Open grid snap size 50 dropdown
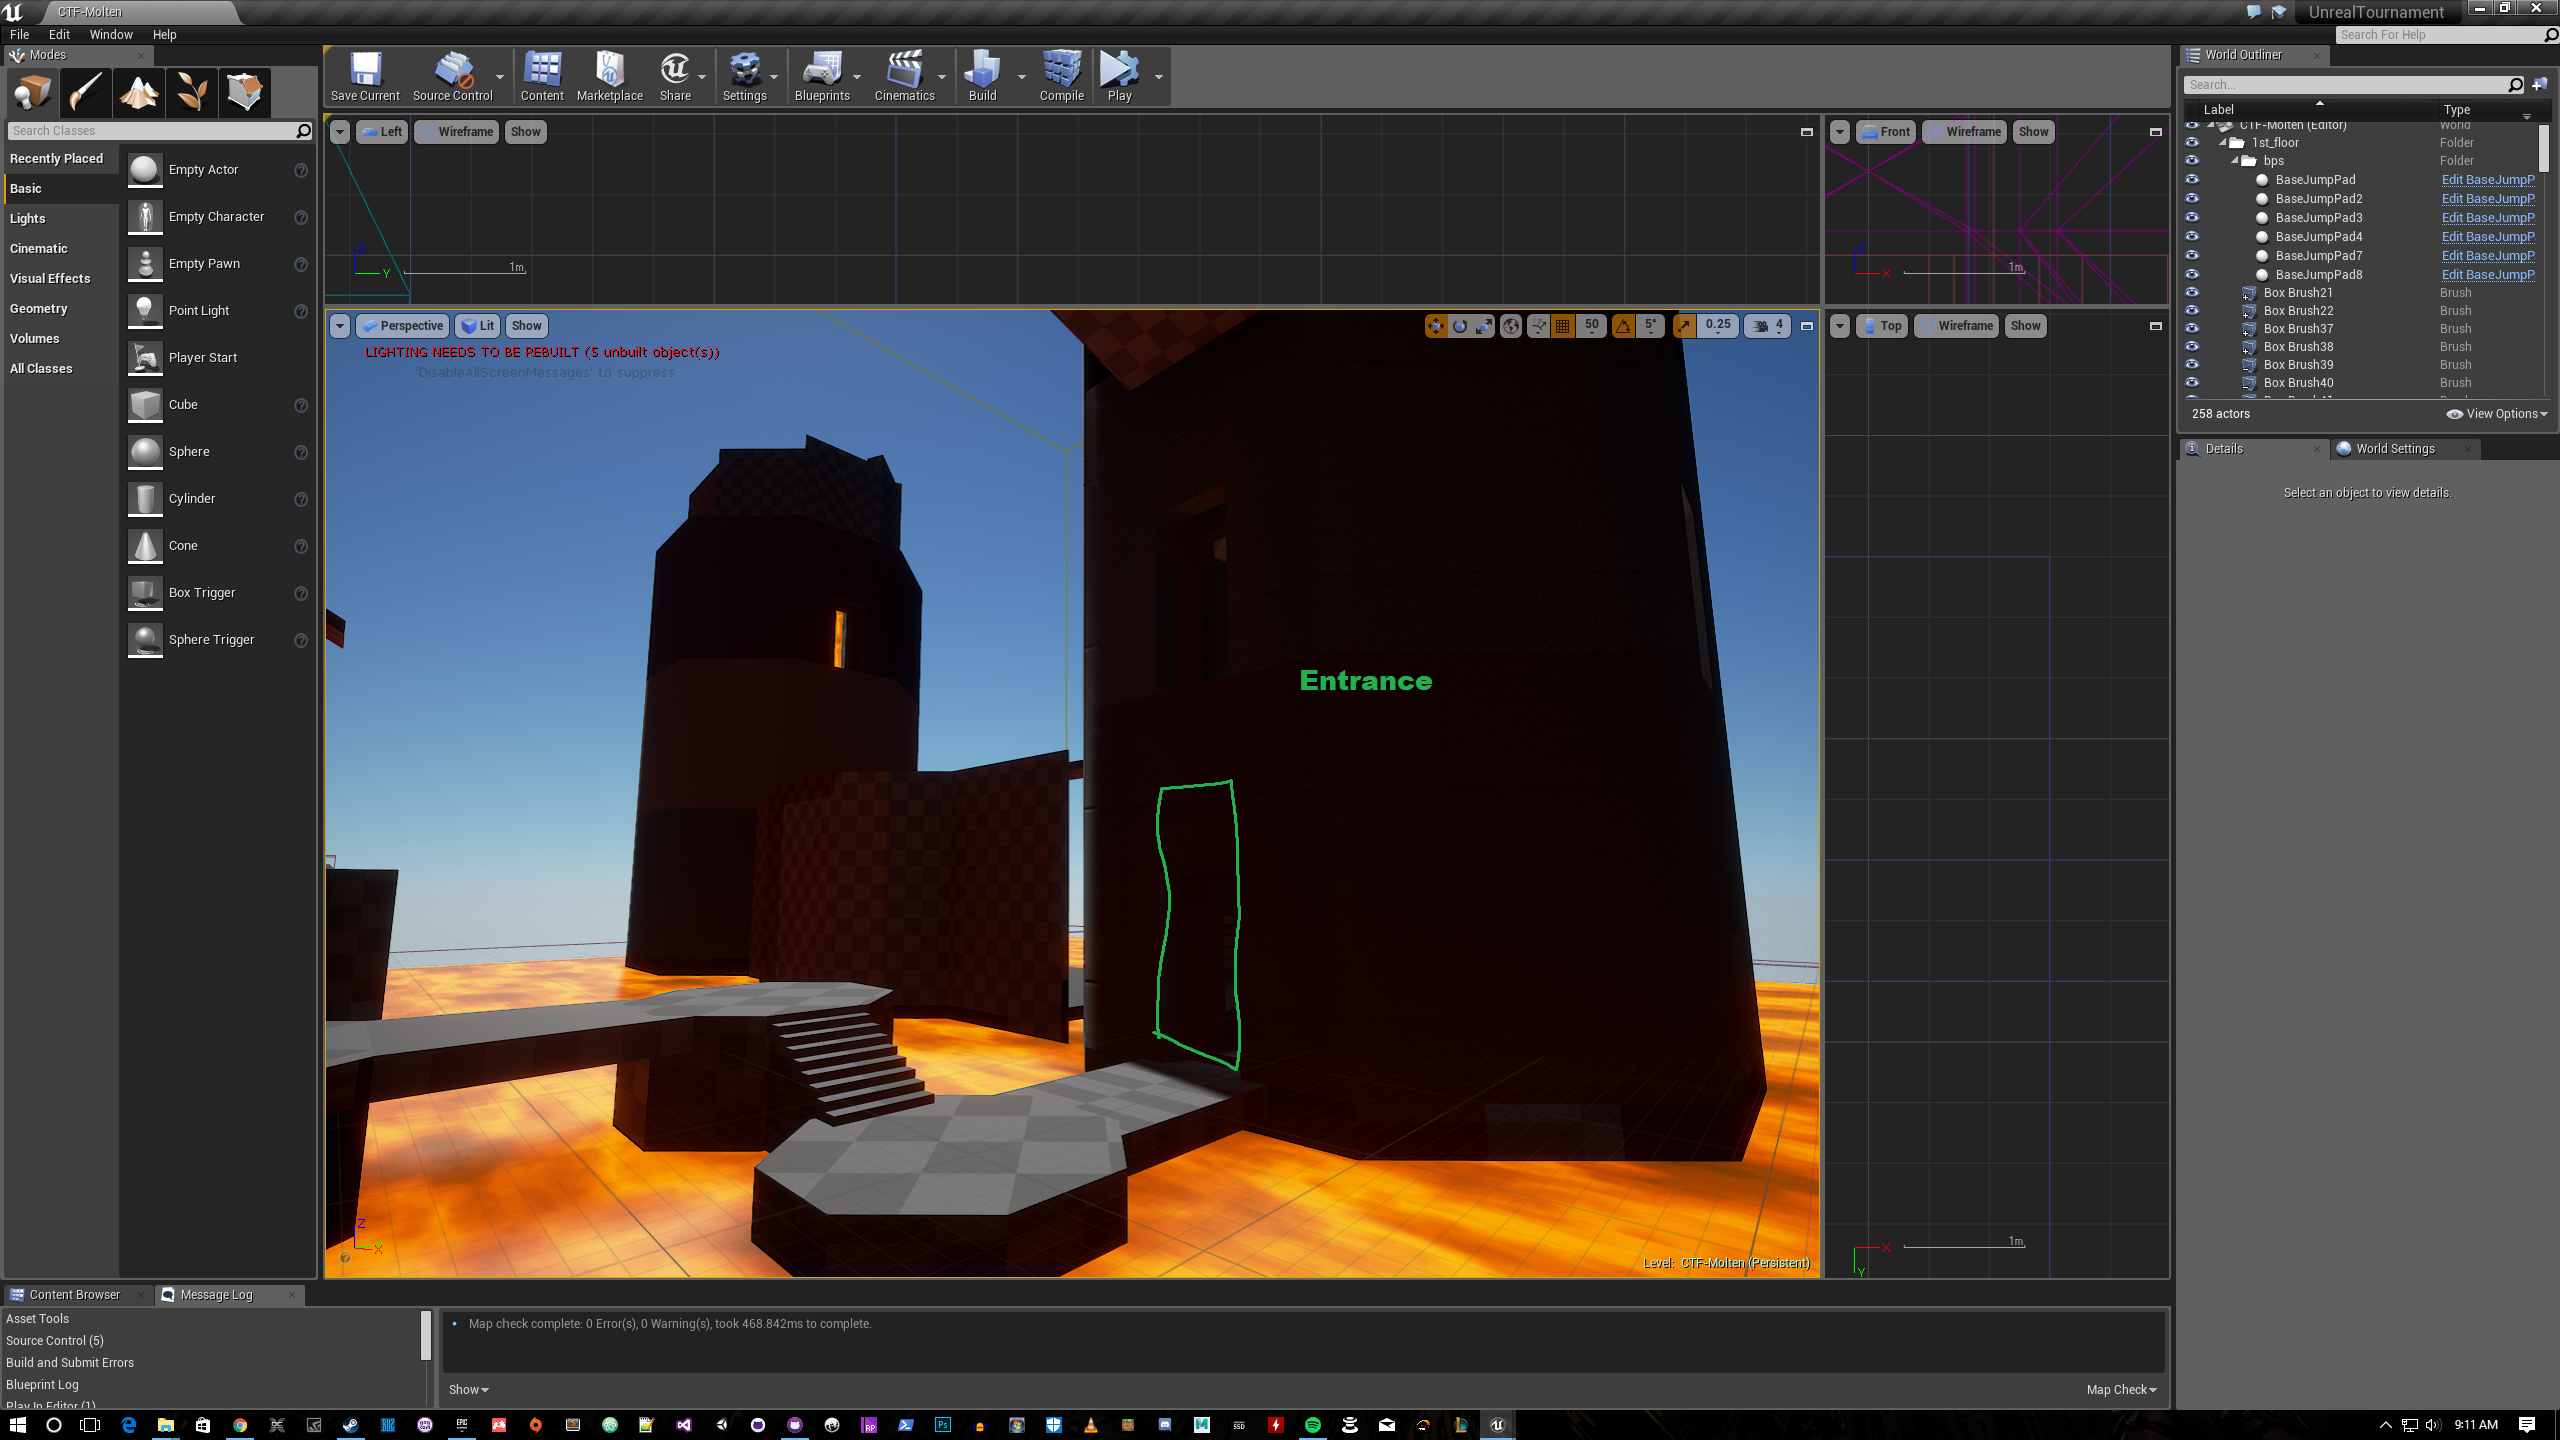This screenshot has height=1440, width=2560. 1591,326
